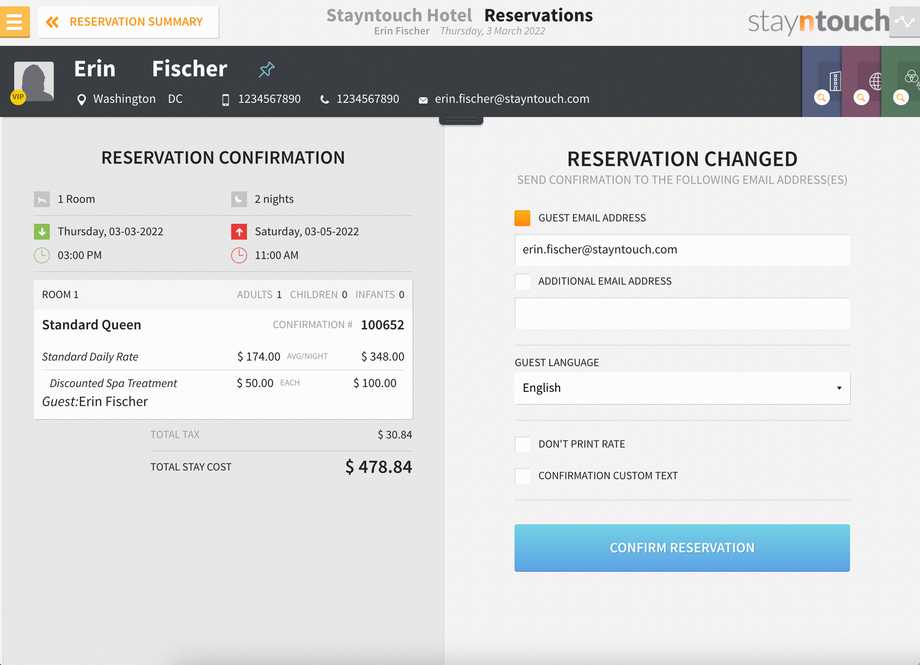Click the city field Washington
This screenshot has width=920, height=665.
click(124, 99)
